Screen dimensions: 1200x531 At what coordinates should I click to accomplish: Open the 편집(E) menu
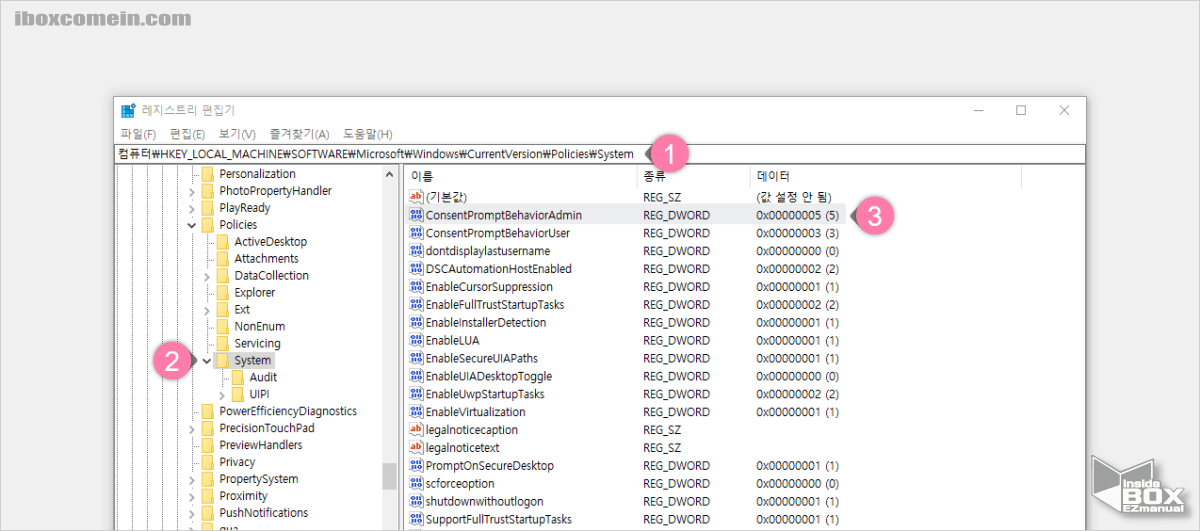pyautogui.click(x=187, y=134)
